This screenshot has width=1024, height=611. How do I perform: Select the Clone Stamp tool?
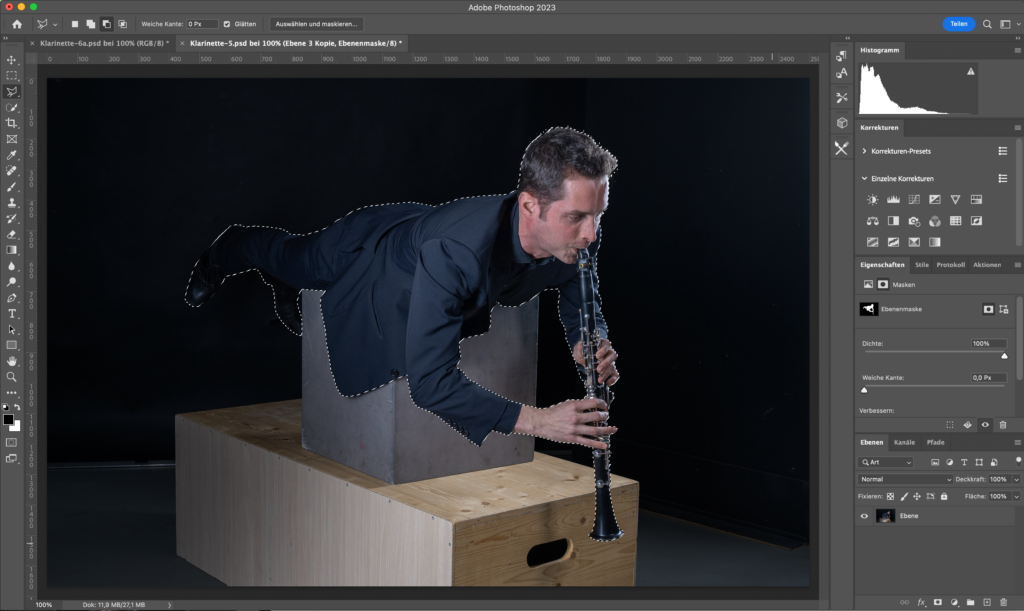pos(12,202)
